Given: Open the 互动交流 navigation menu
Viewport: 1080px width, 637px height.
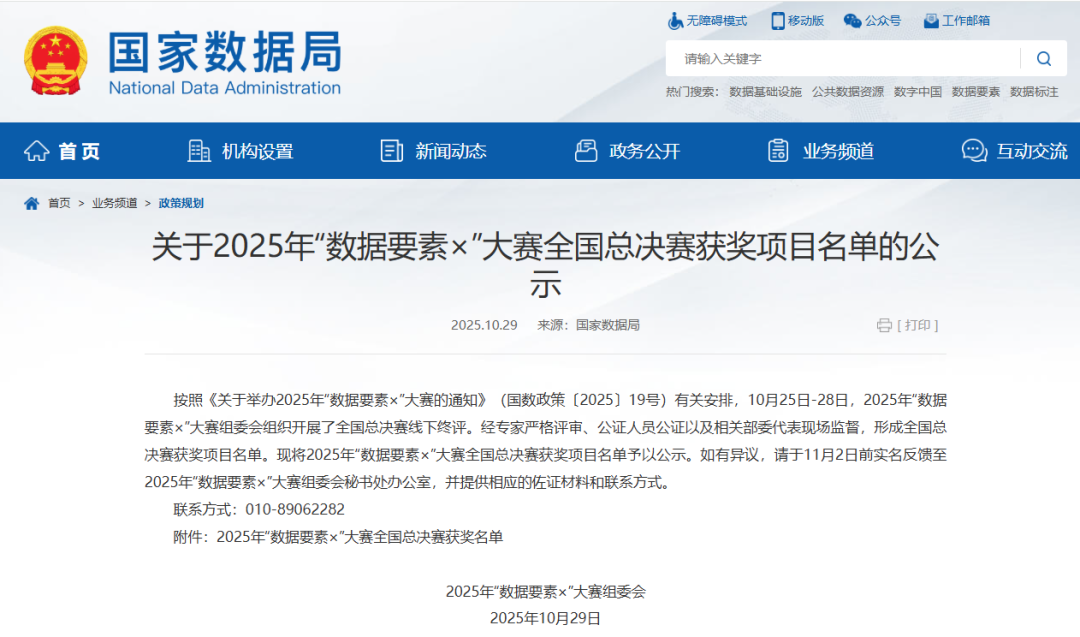Looking at the screenshot, I should tap(1014, 151).
